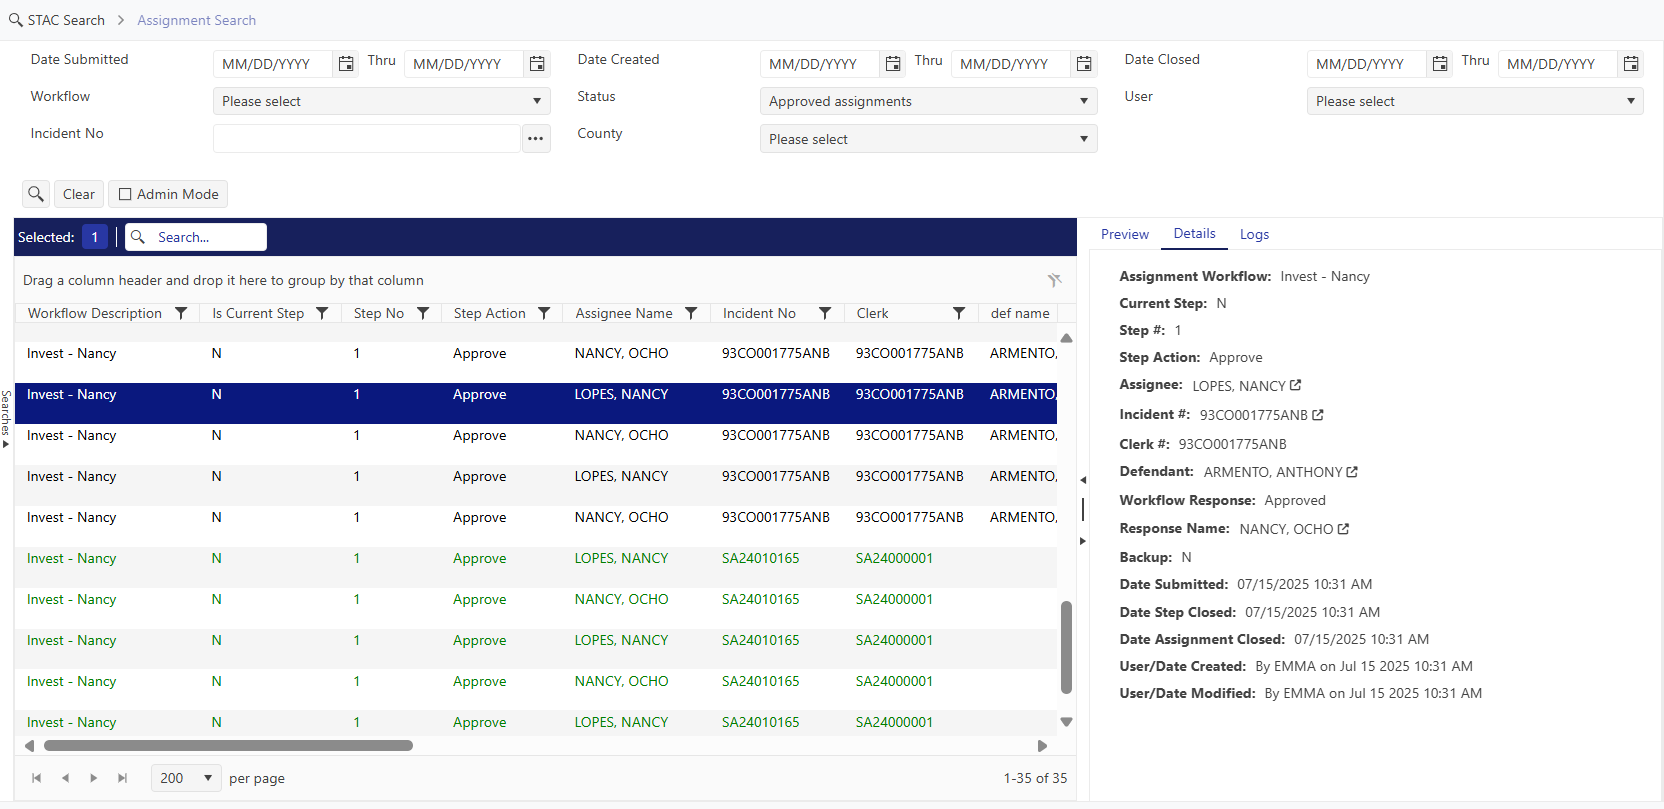The height and width of the screenshot is (809, 1664).
Task: Clear grid filters icon in group bar
Action: pyautogui.click(x=1054, y=280)
